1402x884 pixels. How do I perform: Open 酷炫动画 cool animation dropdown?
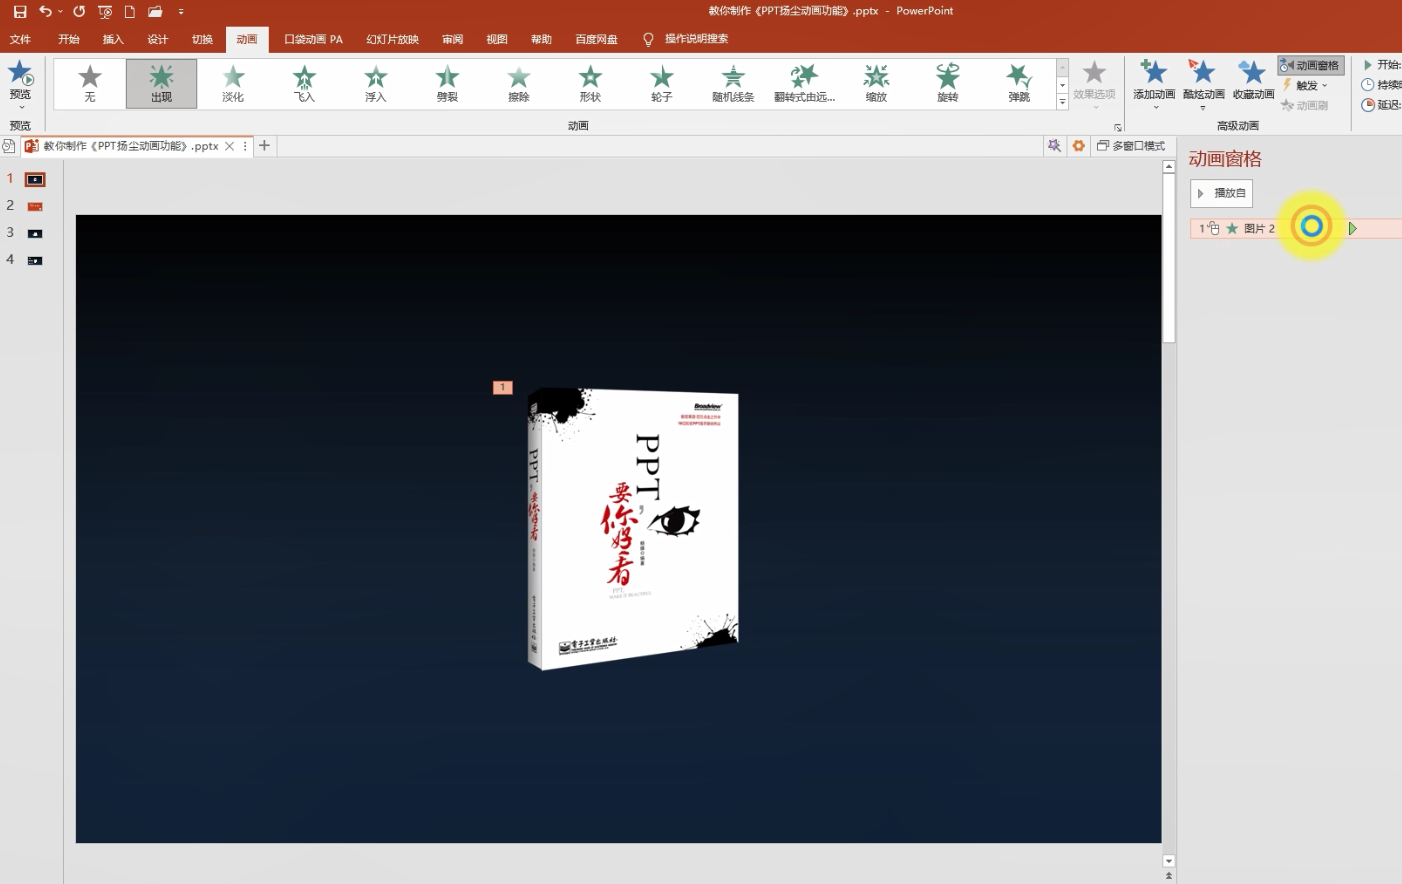pyautogui.click(x=1203, y=84)
